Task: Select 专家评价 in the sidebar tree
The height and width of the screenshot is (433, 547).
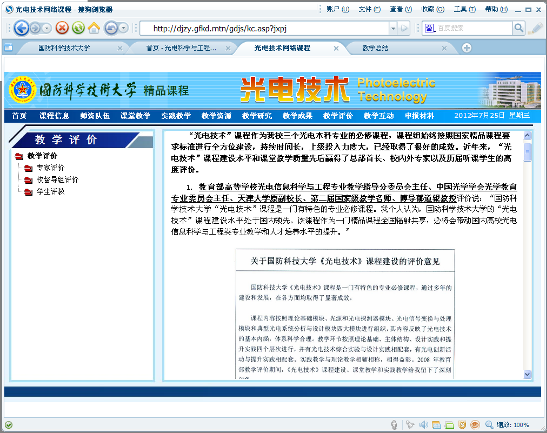Action: pyautogui.click(x=51, y=168)
